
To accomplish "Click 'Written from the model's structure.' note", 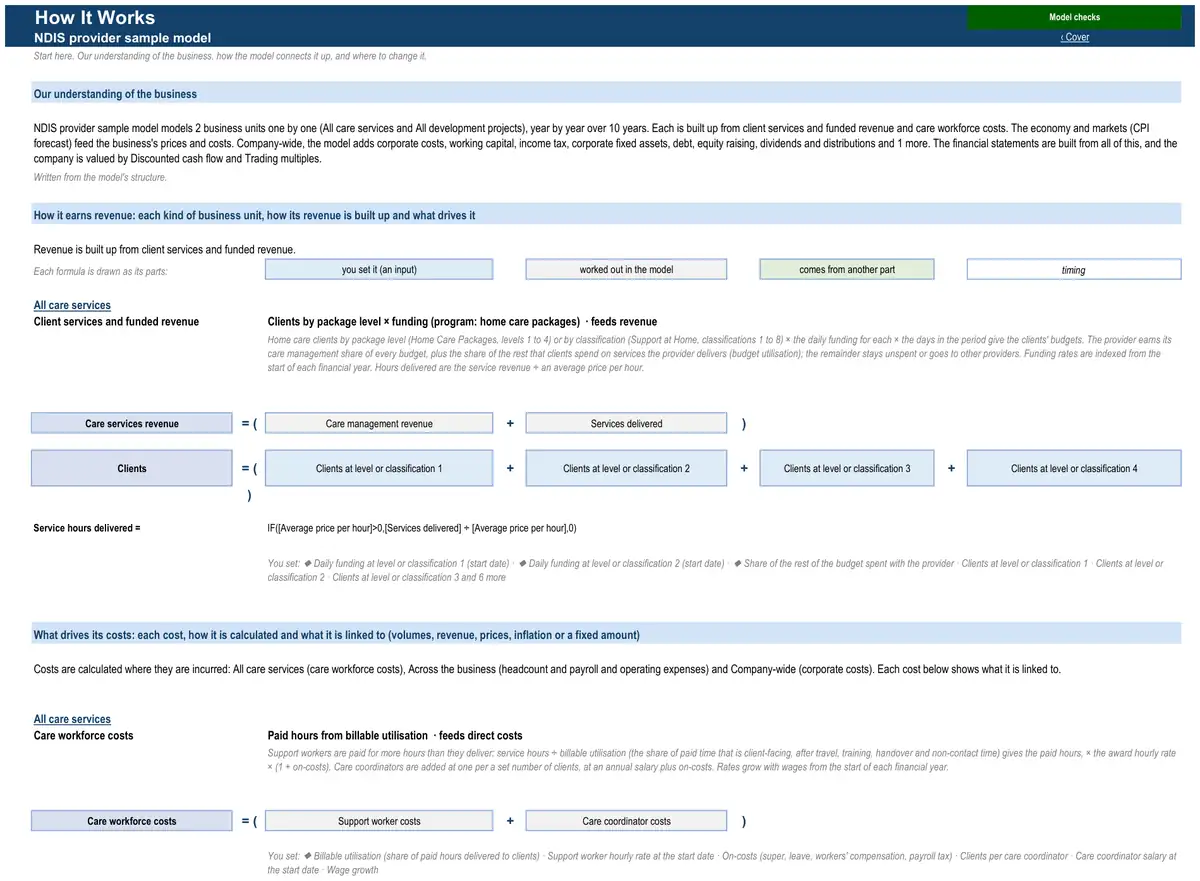I will click(x=100, y=178).
